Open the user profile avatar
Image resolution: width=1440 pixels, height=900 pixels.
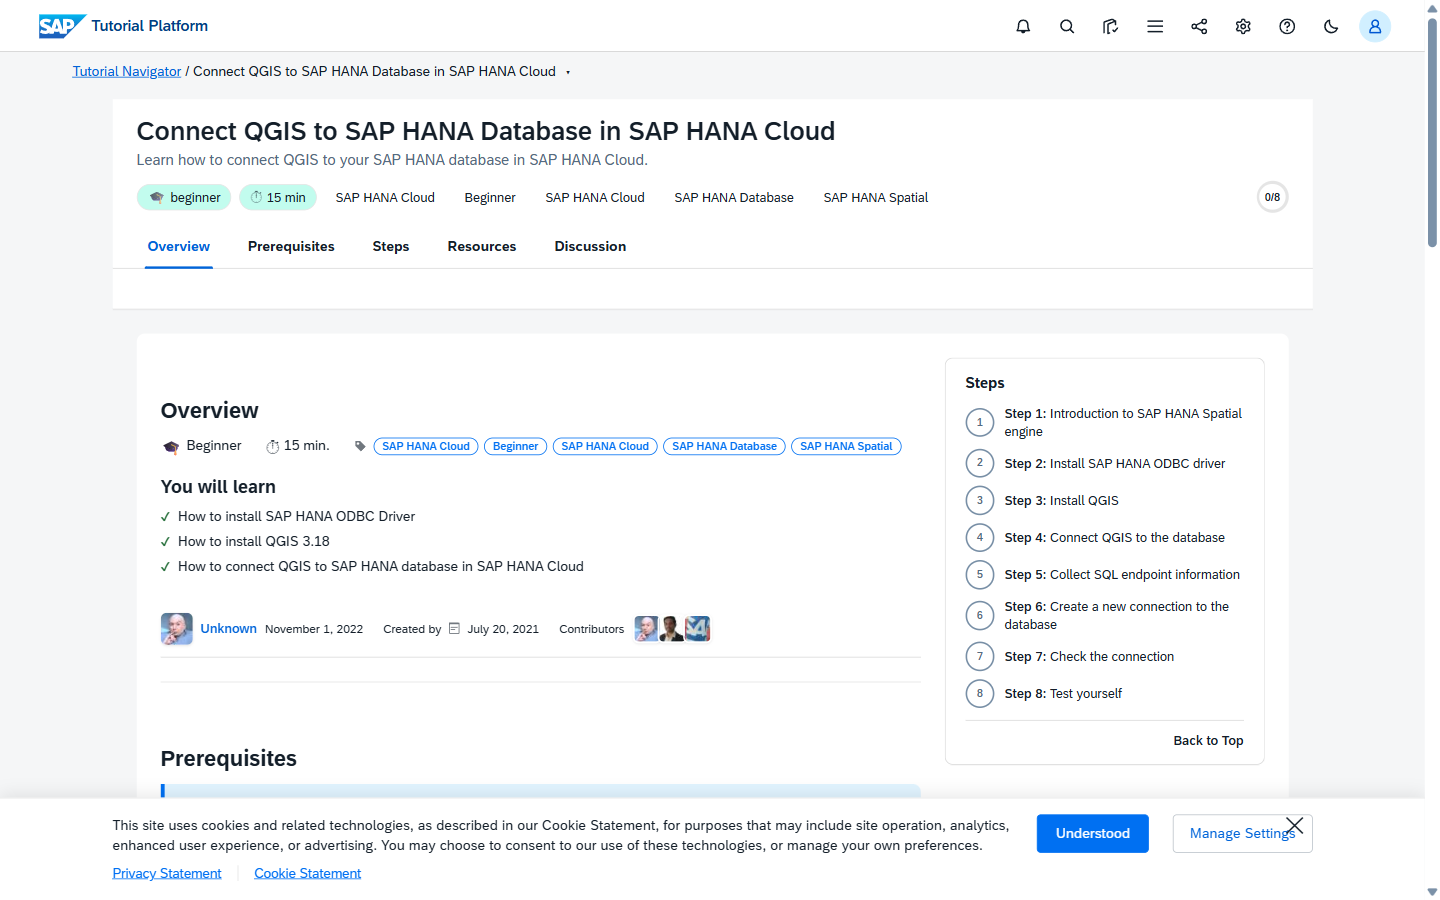click(x=1375, y=26)
